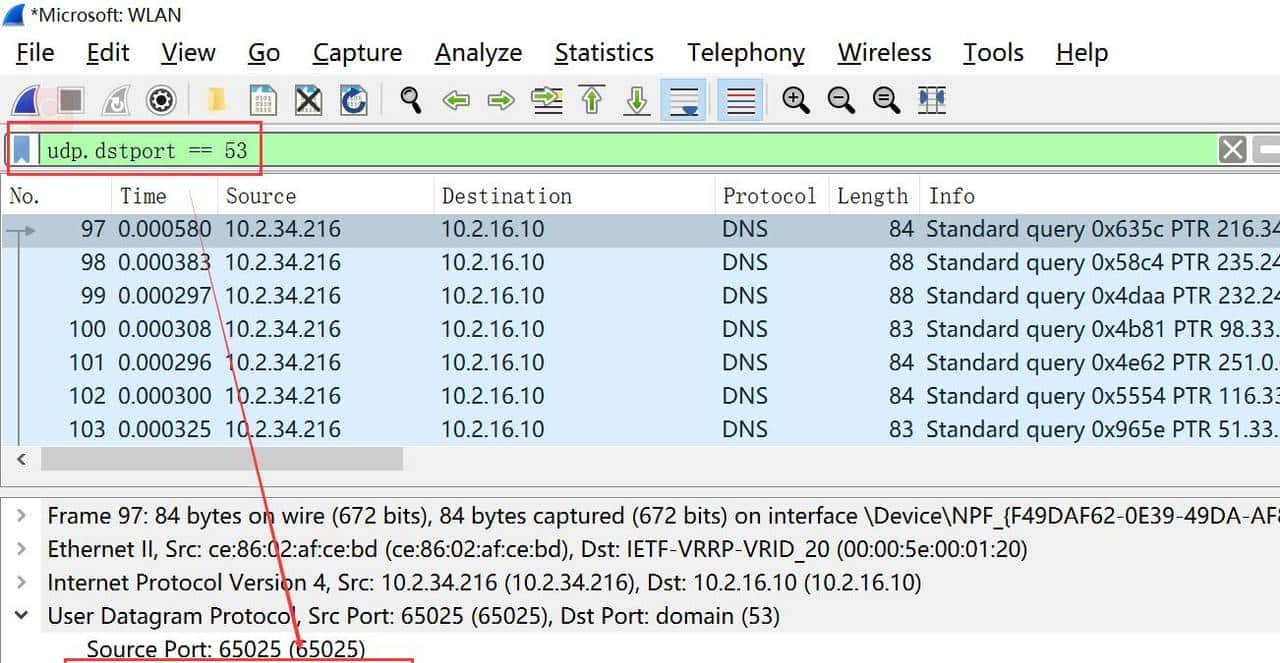The width and height of the screenshot is (1280, 663).
Task: Open the find packet tool
Action: pyautogui.click(x=410, y=100)
